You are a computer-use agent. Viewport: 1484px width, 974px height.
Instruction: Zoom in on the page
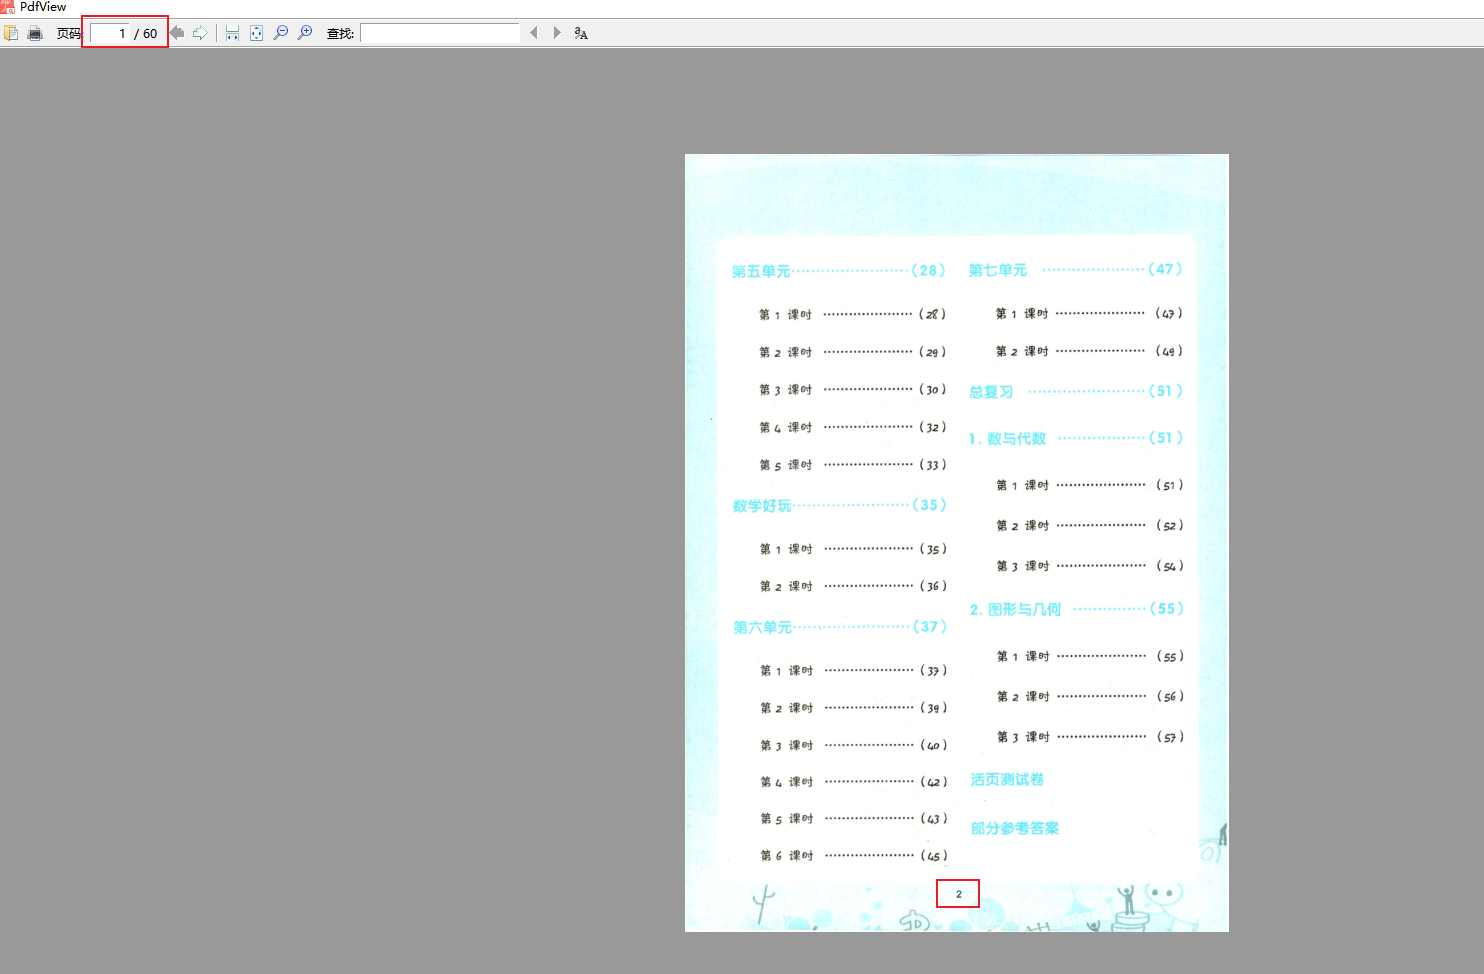click(x=306, y=32)
